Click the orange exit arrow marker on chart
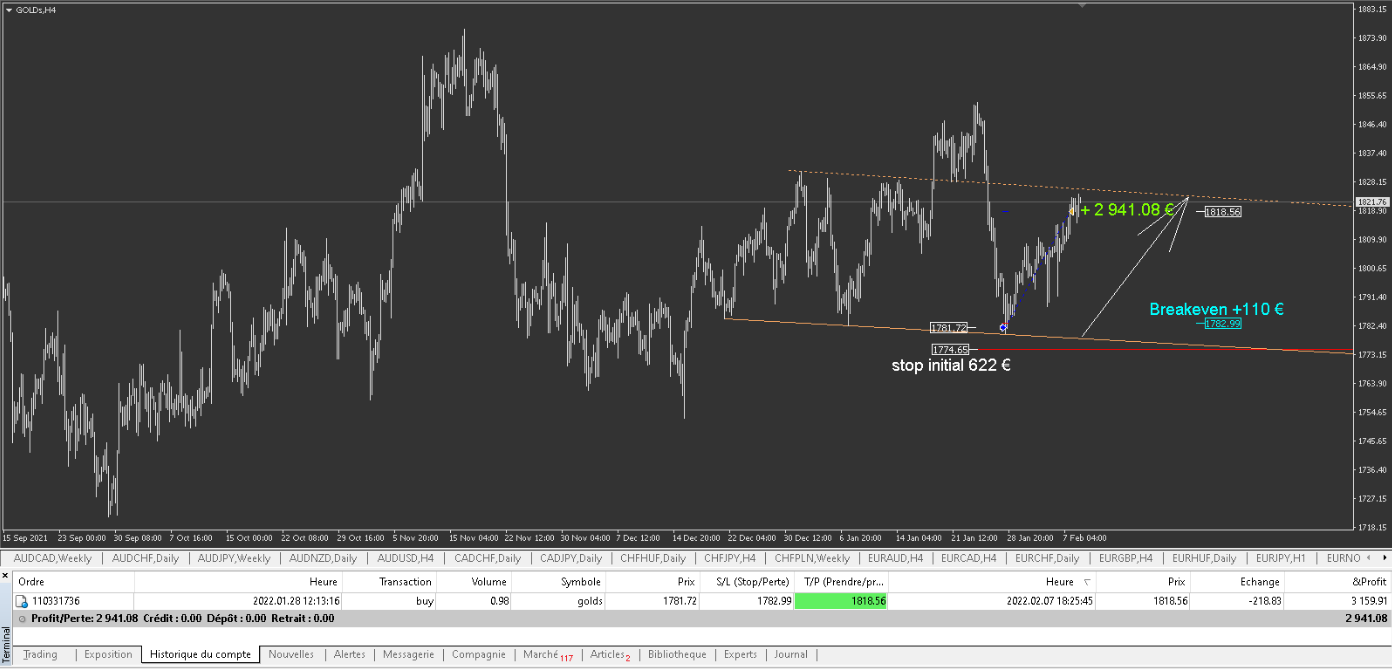Image resolution: width=1392 pixels, height=669 pixels. [x=1072, y=210]
